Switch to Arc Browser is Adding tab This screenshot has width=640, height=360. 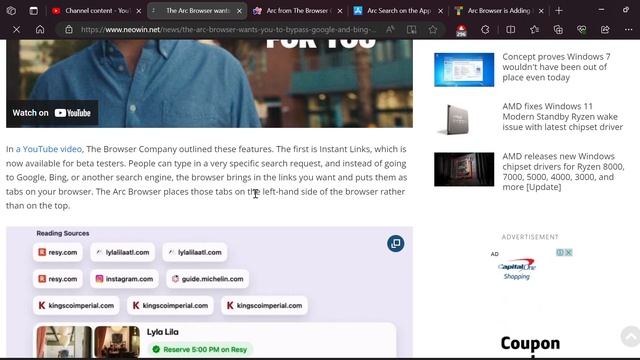click(x=499, y=11)
